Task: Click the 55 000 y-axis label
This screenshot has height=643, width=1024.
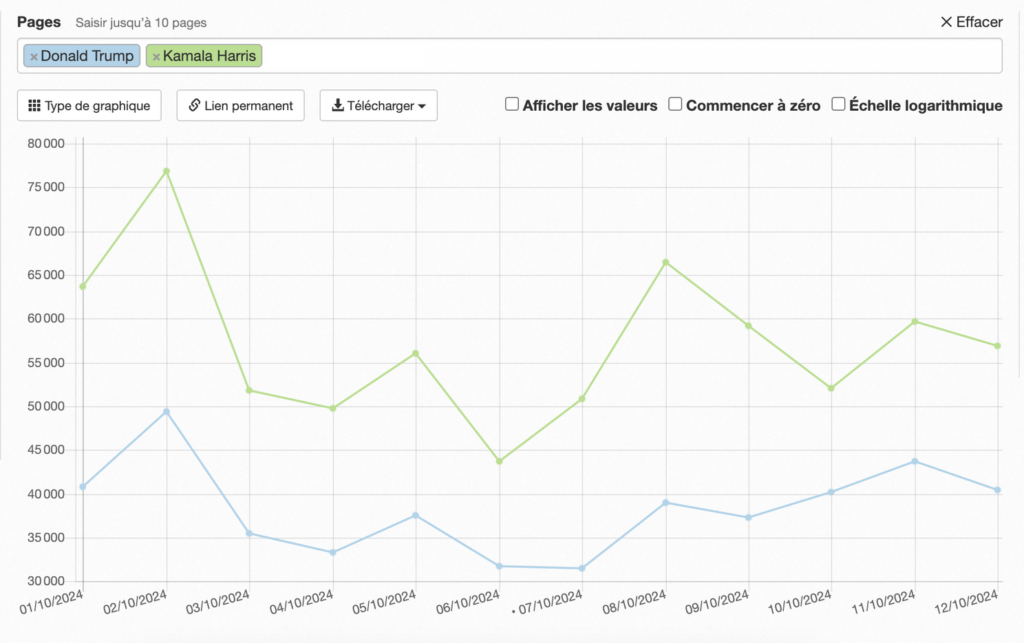Action: pos(46,362)
